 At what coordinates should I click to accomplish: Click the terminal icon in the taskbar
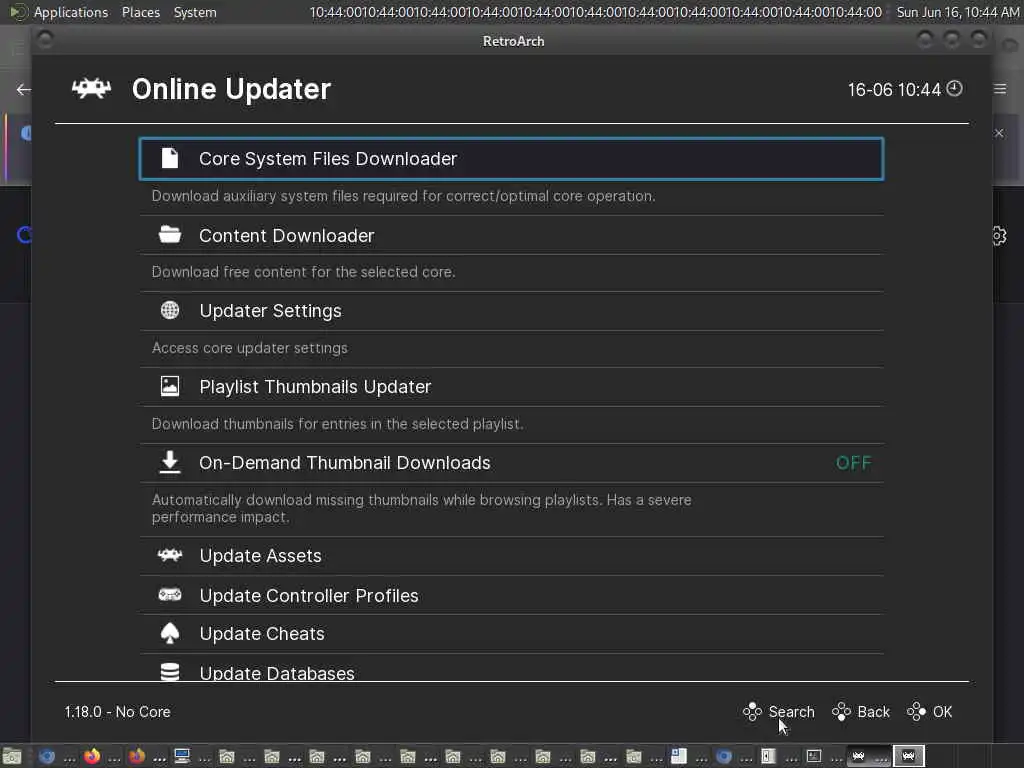pos(814,756)
